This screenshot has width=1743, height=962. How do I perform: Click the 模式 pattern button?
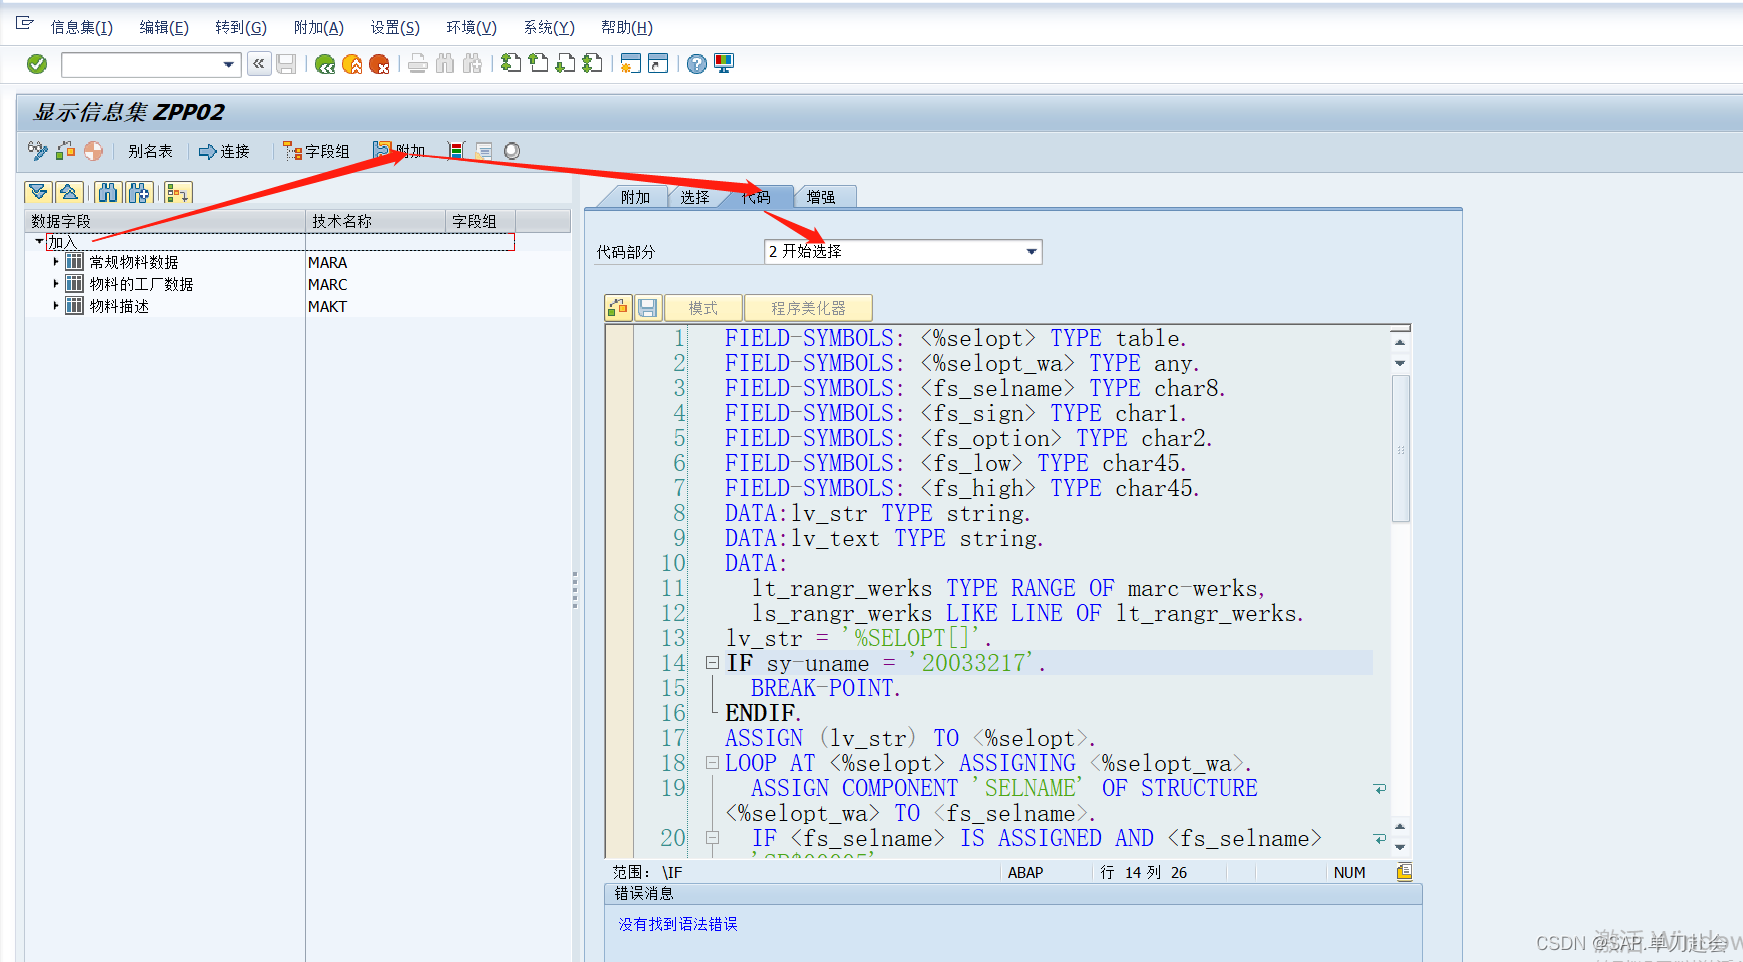click(x=703, y=307)
